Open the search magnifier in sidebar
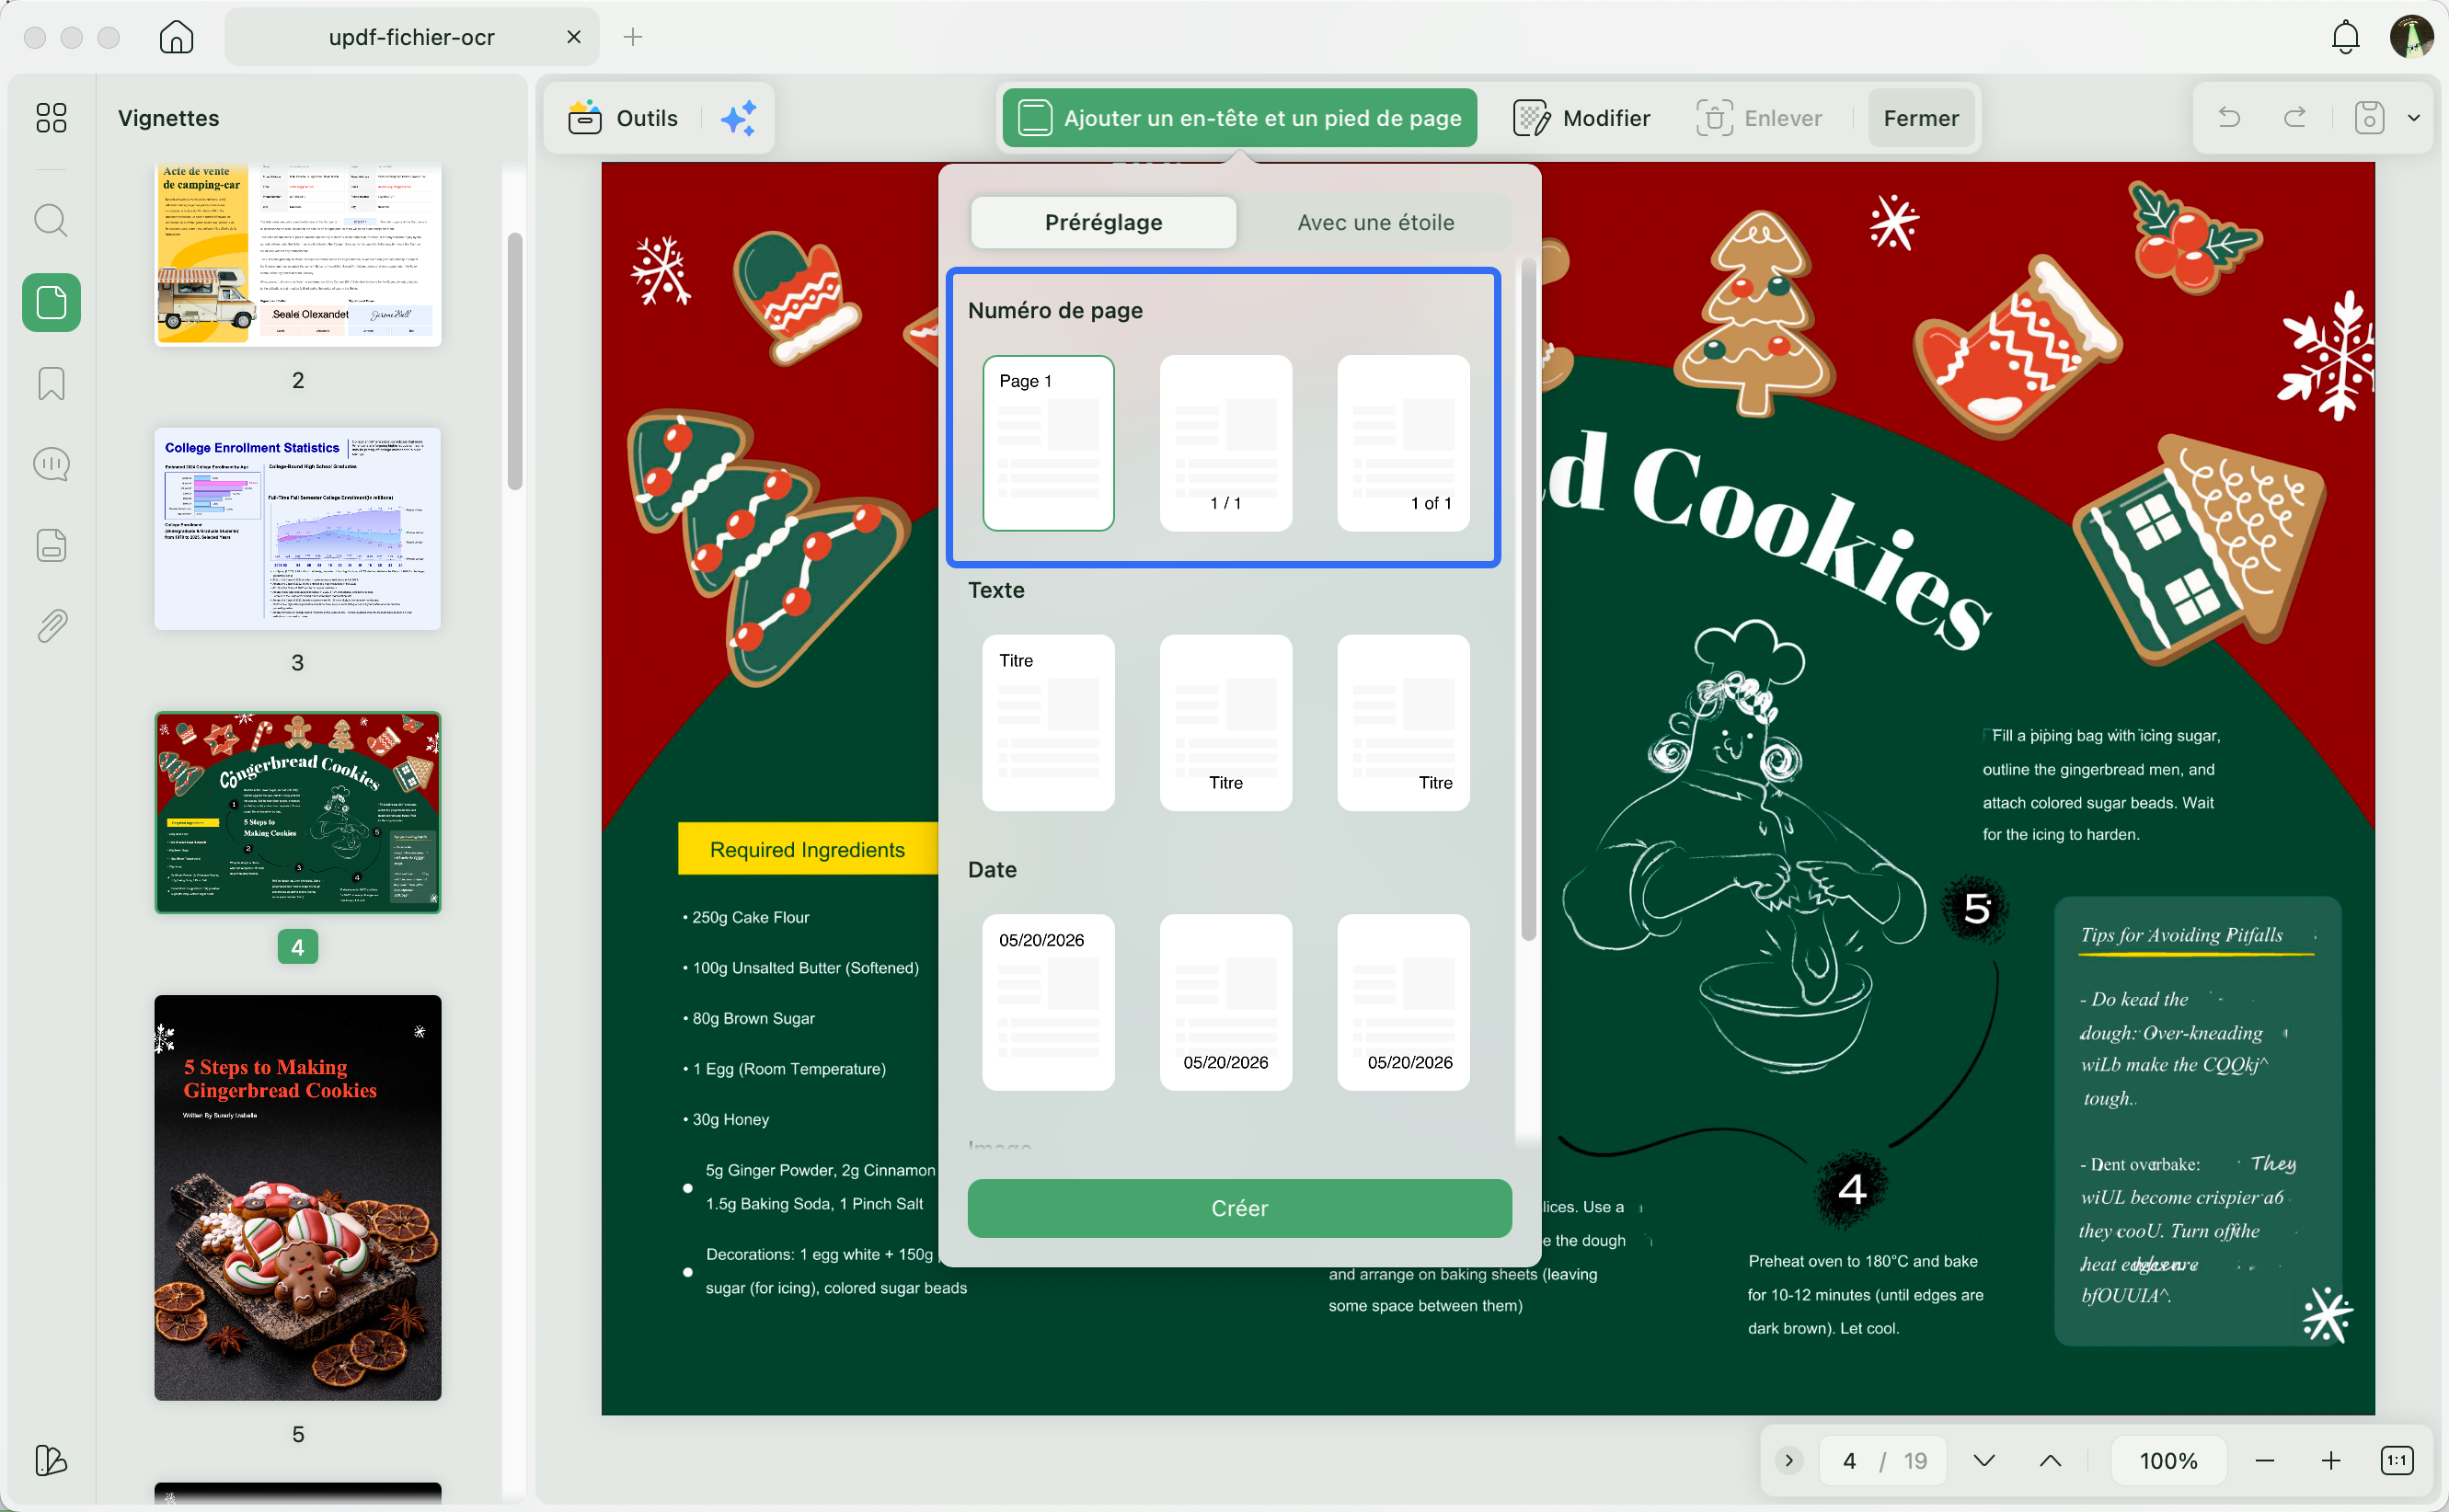The width and height of the screenshot is (2449, 1512). click(51, 220)
